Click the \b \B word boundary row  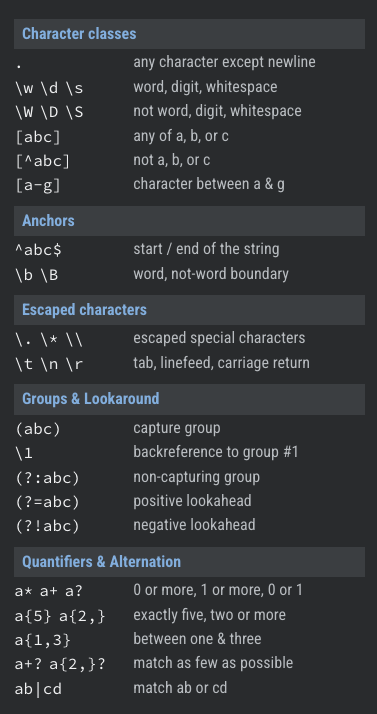click(189, 274)
